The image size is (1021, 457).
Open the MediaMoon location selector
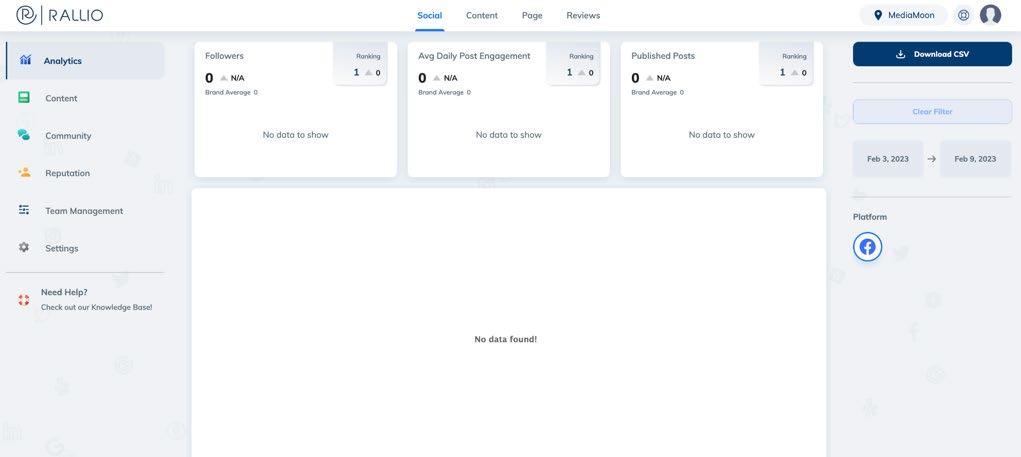(904, 15)
